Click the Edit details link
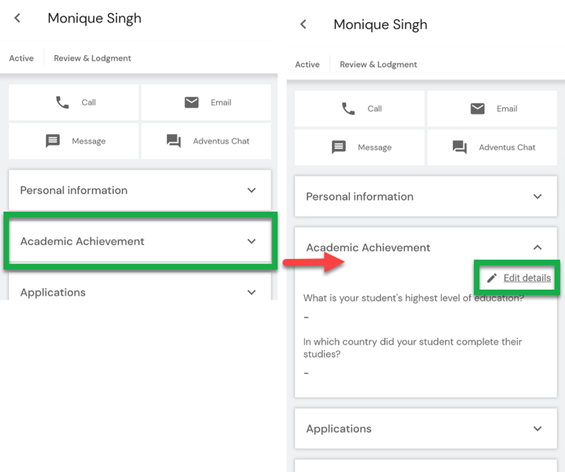This screenshot has height=472, width=565. (527, 278)
